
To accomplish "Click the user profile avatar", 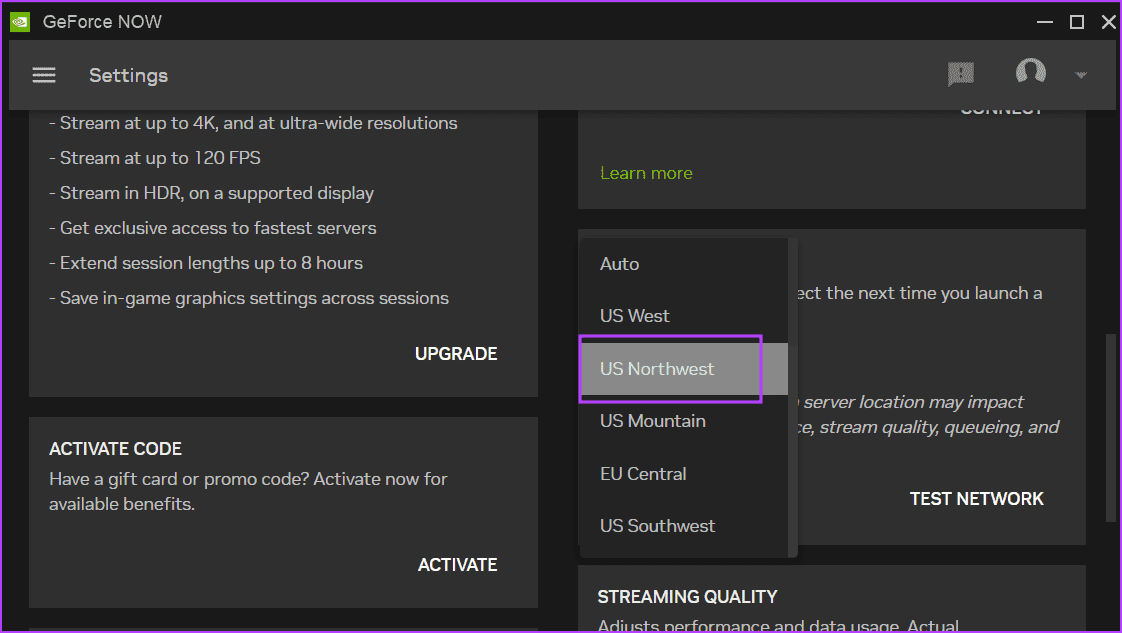I will (x=1030, y=71).
